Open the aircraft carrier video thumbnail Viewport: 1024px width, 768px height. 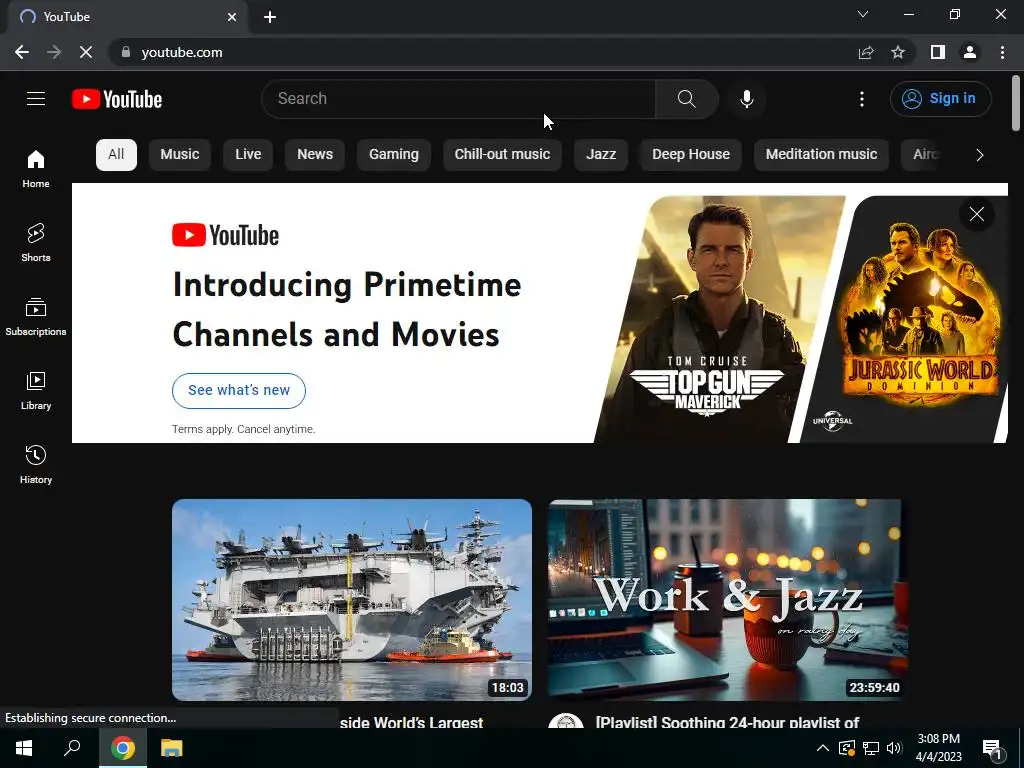(352, 600)
